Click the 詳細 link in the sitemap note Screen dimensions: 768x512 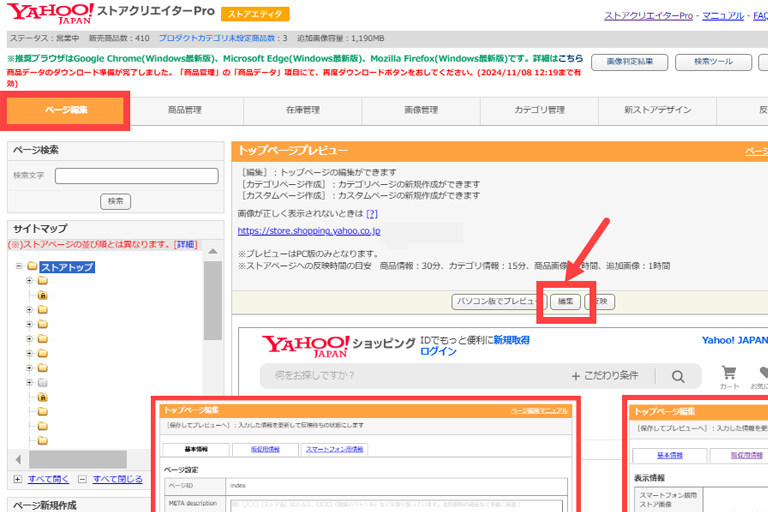coord(186,244)
